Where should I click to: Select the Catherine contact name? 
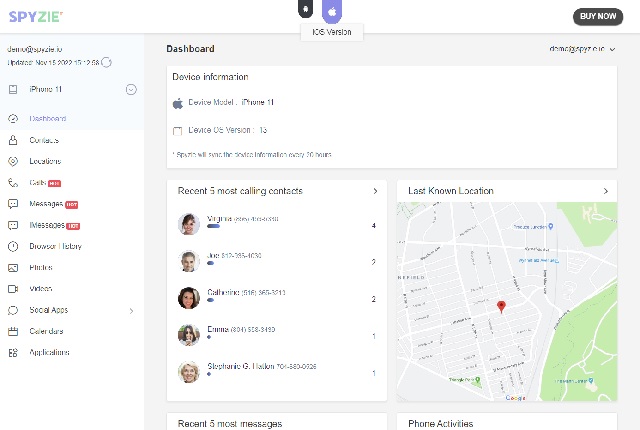pyautogui.click(x=223, y=293)
